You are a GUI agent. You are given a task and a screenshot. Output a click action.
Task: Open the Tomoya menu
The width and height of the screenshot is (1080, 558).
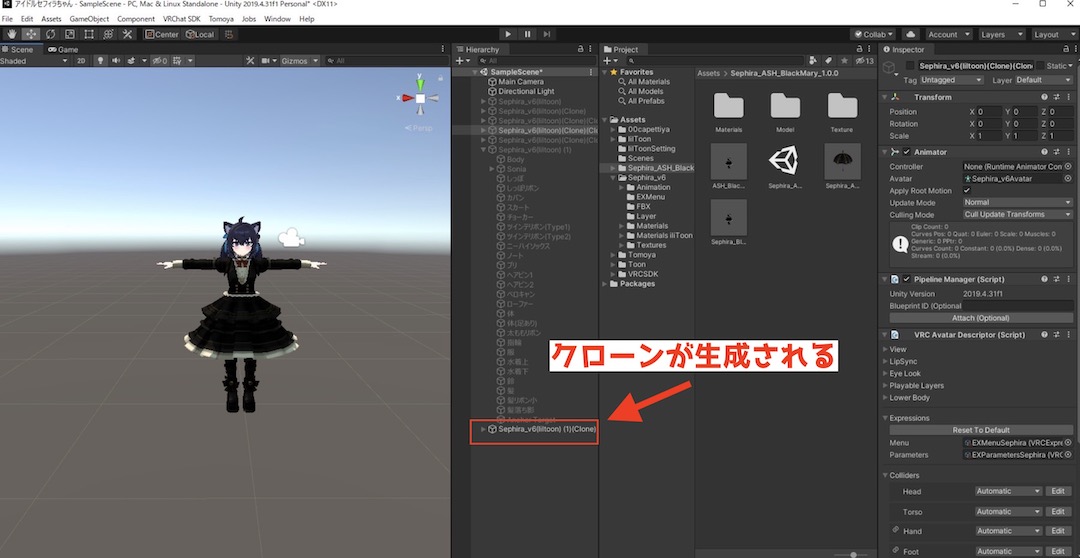(221, 19)
